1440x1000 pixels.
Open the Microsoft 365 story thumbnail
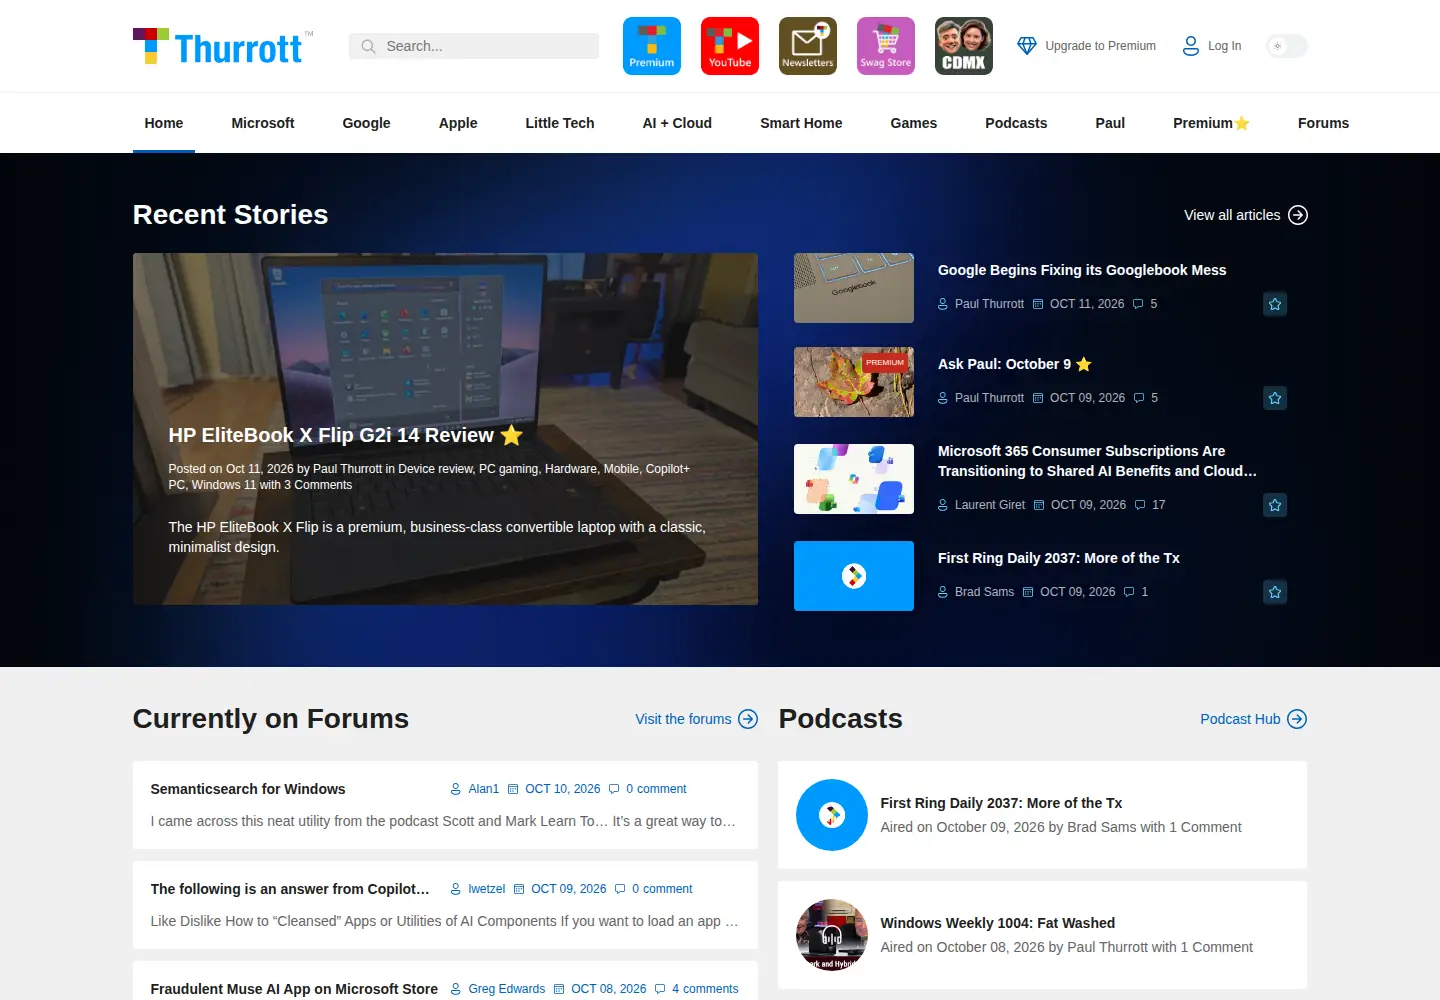pyautogui.click(x=854, y=479)
